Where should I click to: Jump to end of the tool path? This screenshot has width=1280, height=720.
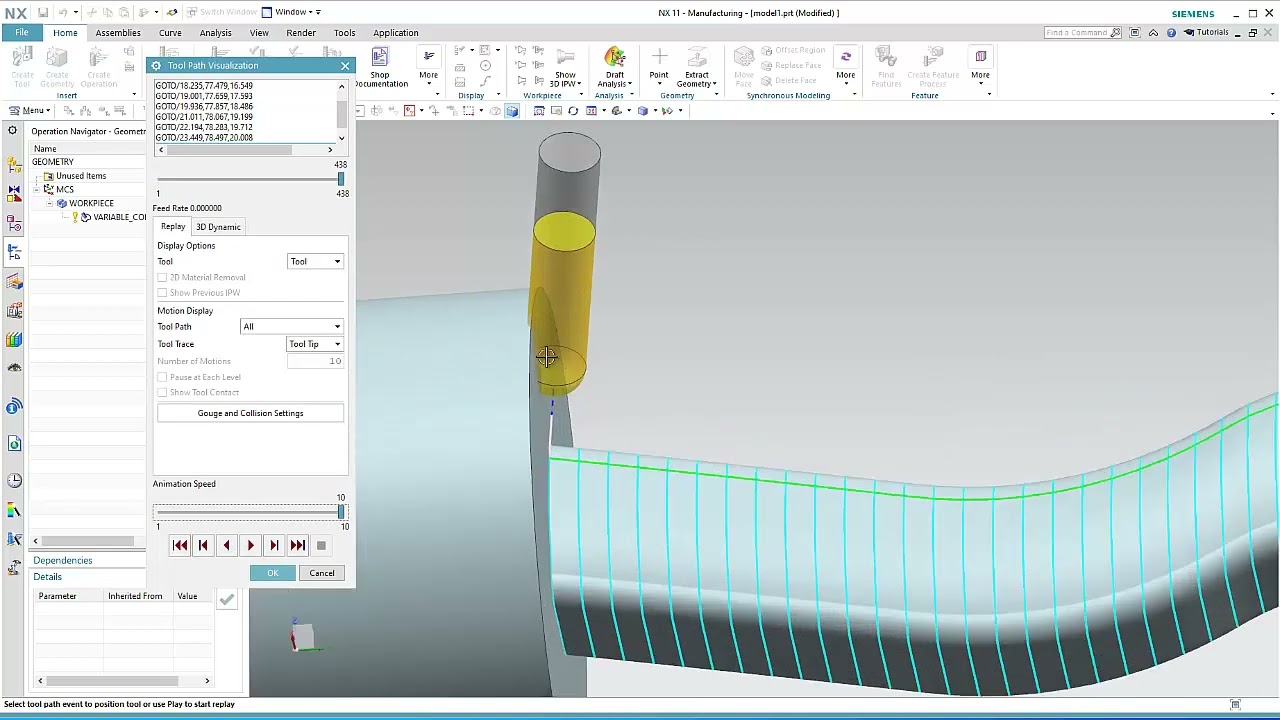[298, 545]
